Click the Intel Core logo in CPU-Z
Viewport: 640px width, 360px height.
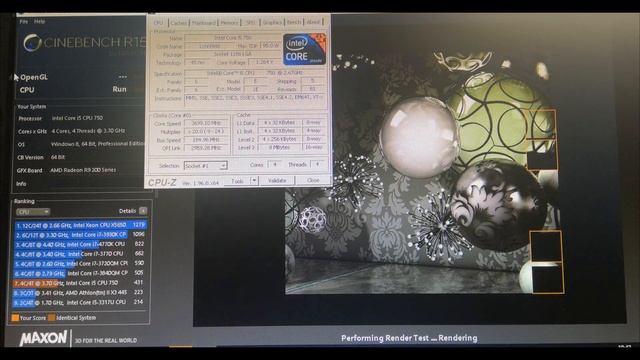[304, 49]
